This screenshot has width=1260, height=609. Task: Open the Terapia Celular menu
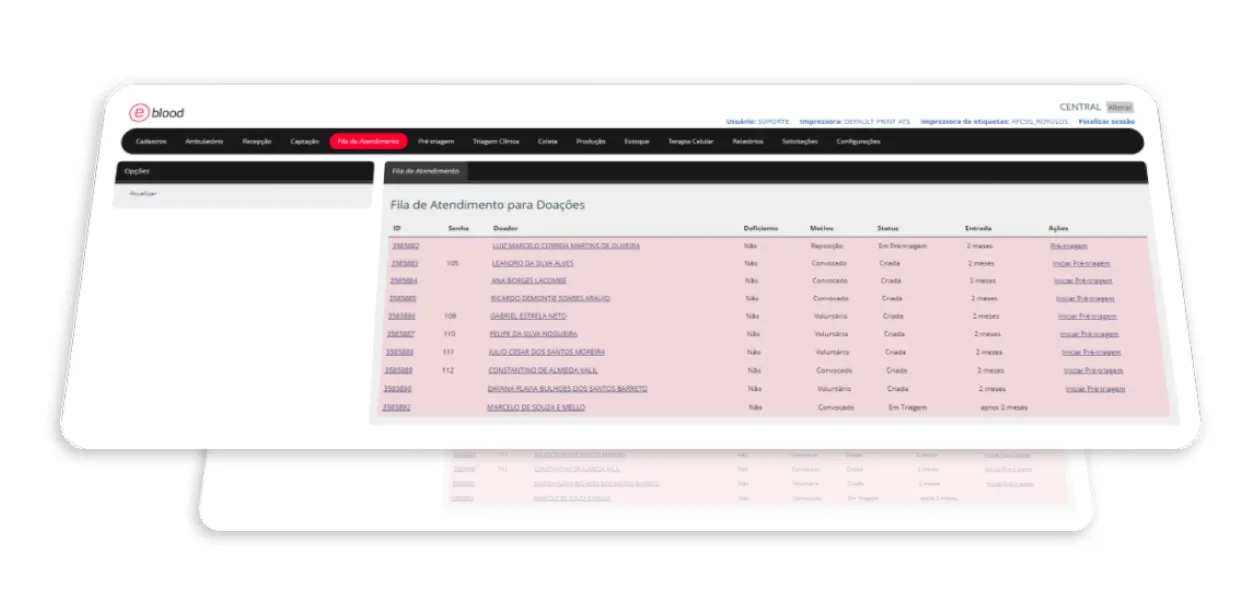691,141
